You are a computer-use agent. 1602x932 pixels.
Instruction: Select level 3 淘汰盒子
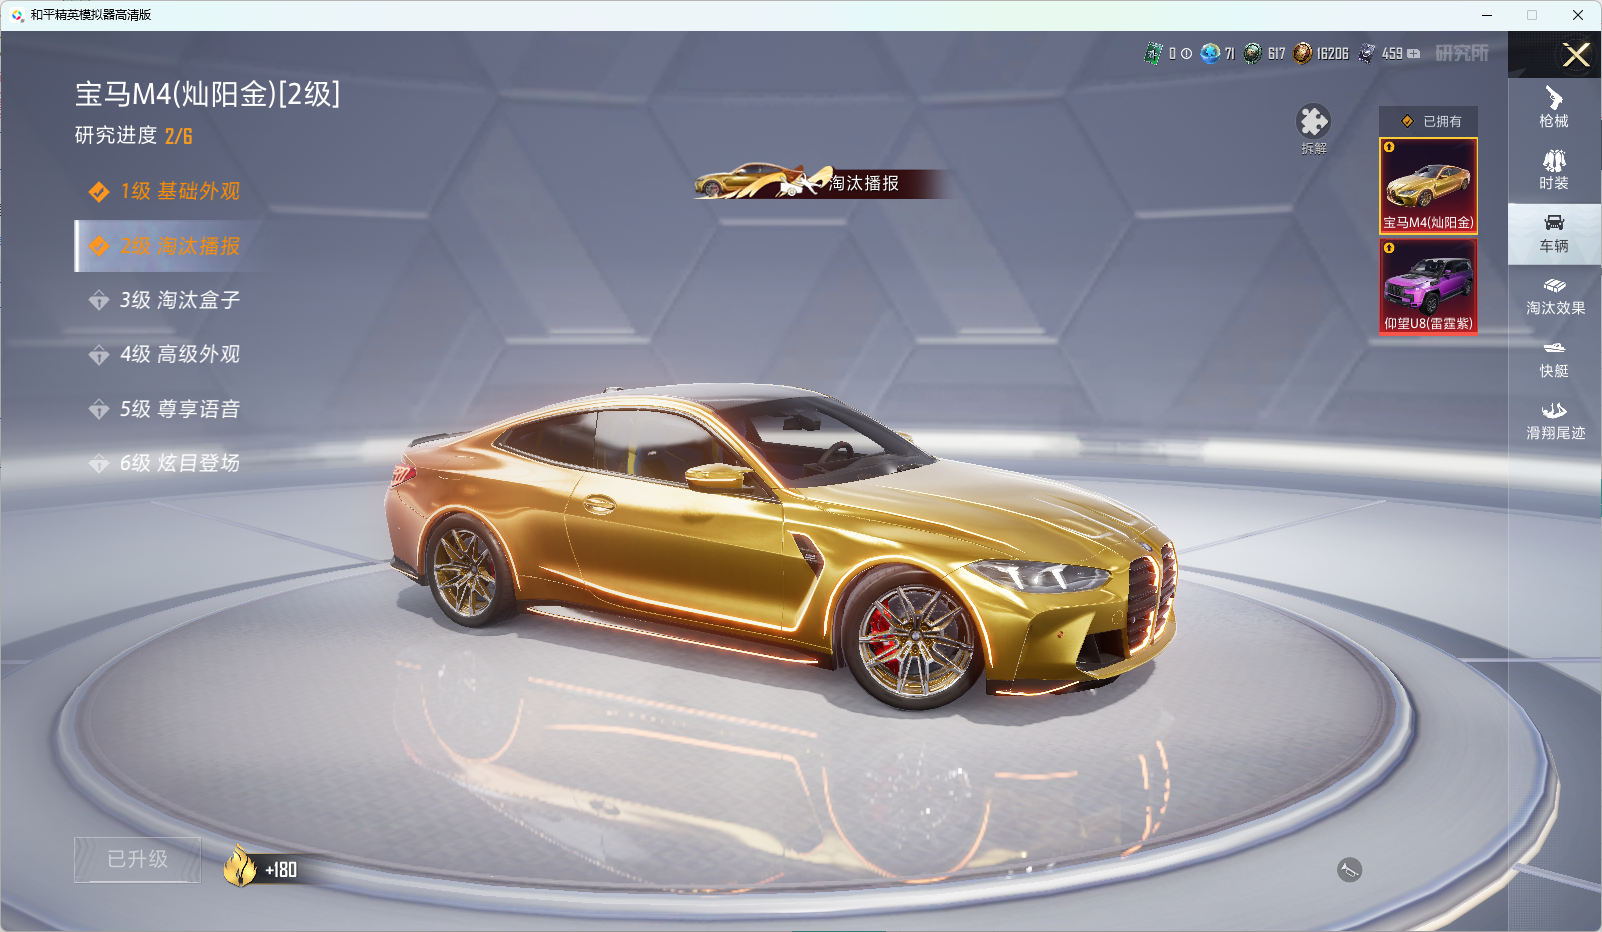click(x=180, y=300)
